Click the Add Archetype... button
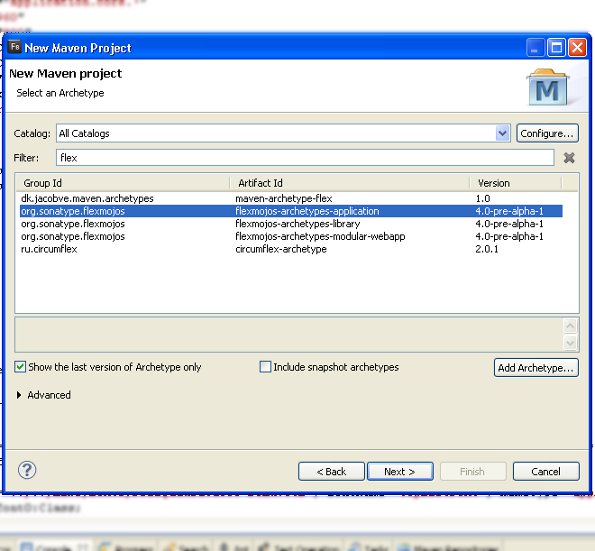 coord(536,367)
